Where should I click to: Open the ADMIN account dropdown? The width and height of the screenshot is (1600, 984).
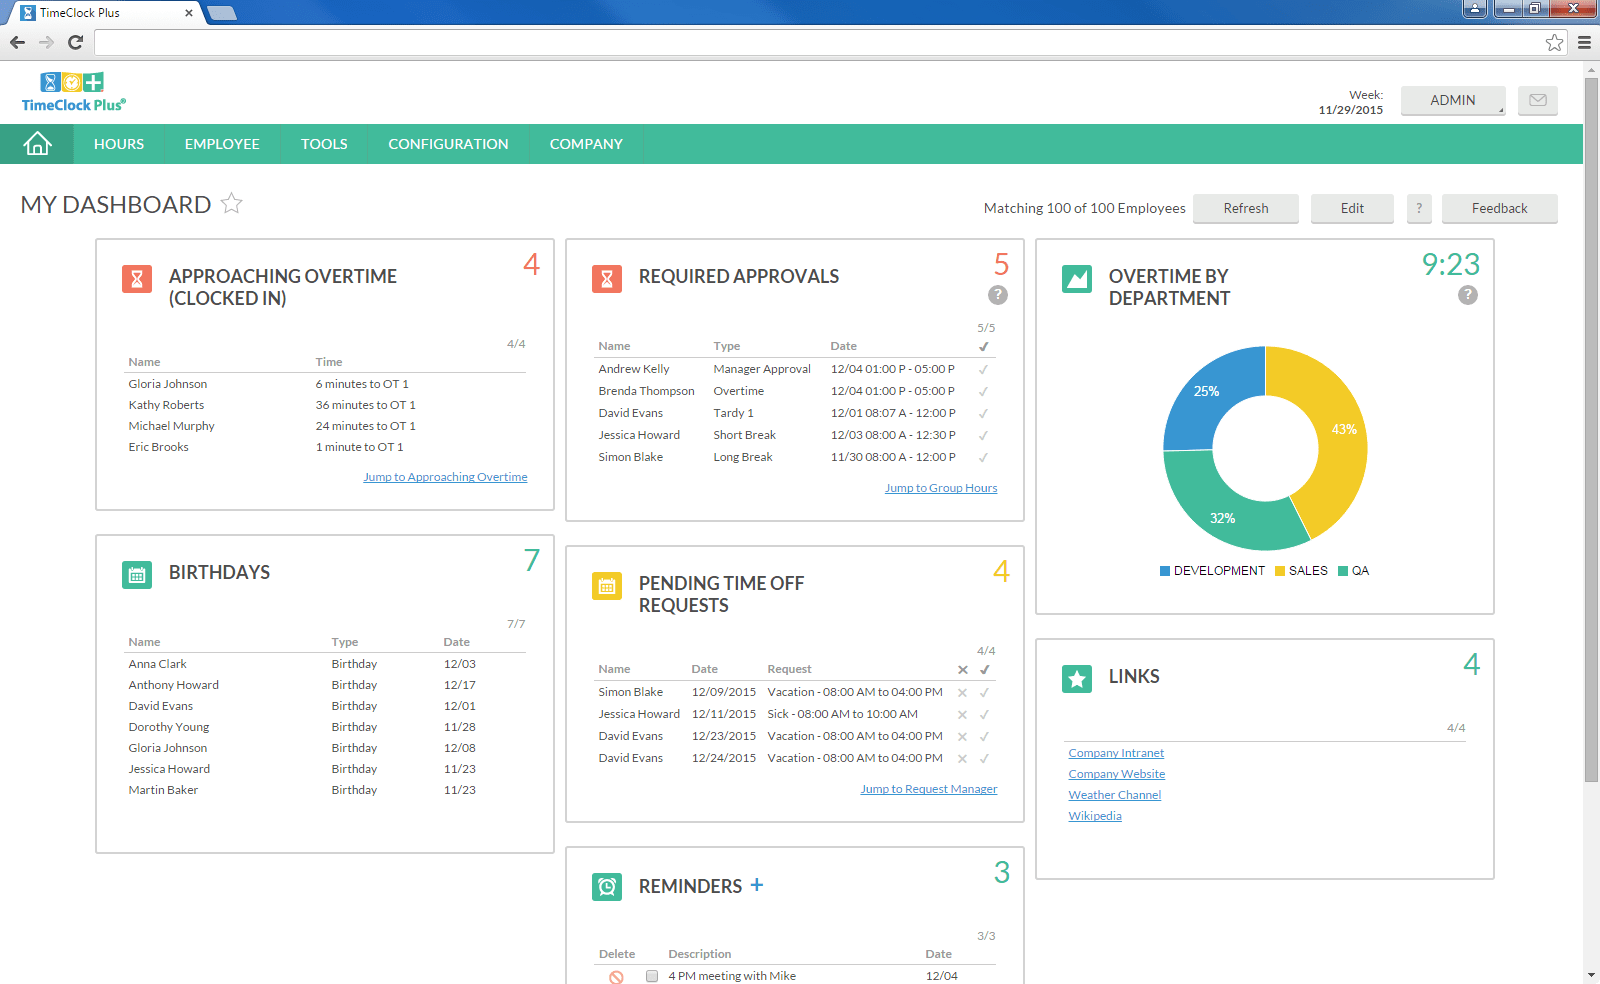[x=1452, y=100]
